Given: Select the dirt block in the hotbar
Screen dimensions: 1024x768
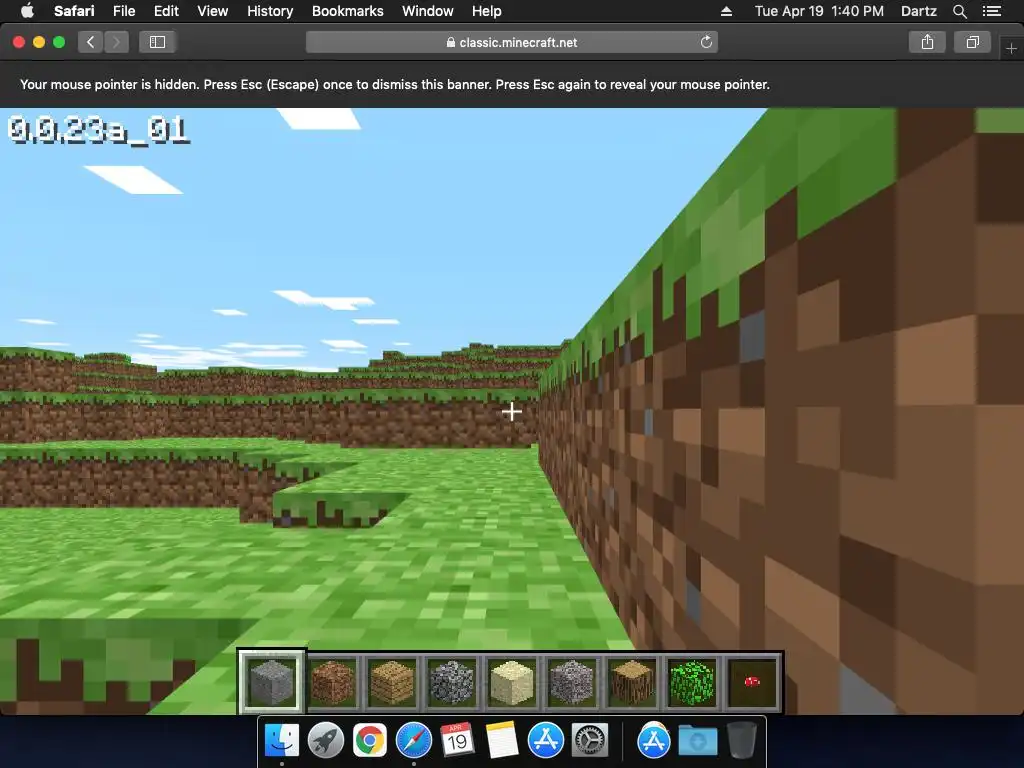Looking at the screenshot, I should click(332, 682).
